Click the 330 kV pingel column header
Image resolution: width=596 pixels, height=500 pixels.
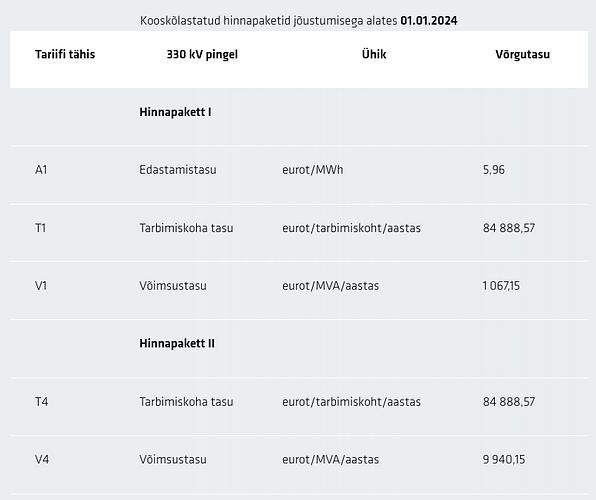[x=202, y=54]
